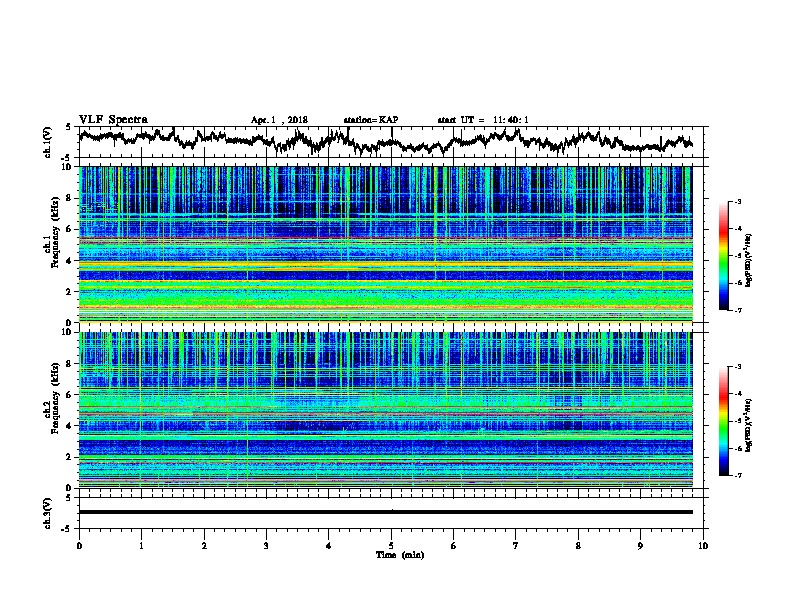Click the log(PSD) label beside ch.2 color bar

pyautogui.click(x=749, y=425)
